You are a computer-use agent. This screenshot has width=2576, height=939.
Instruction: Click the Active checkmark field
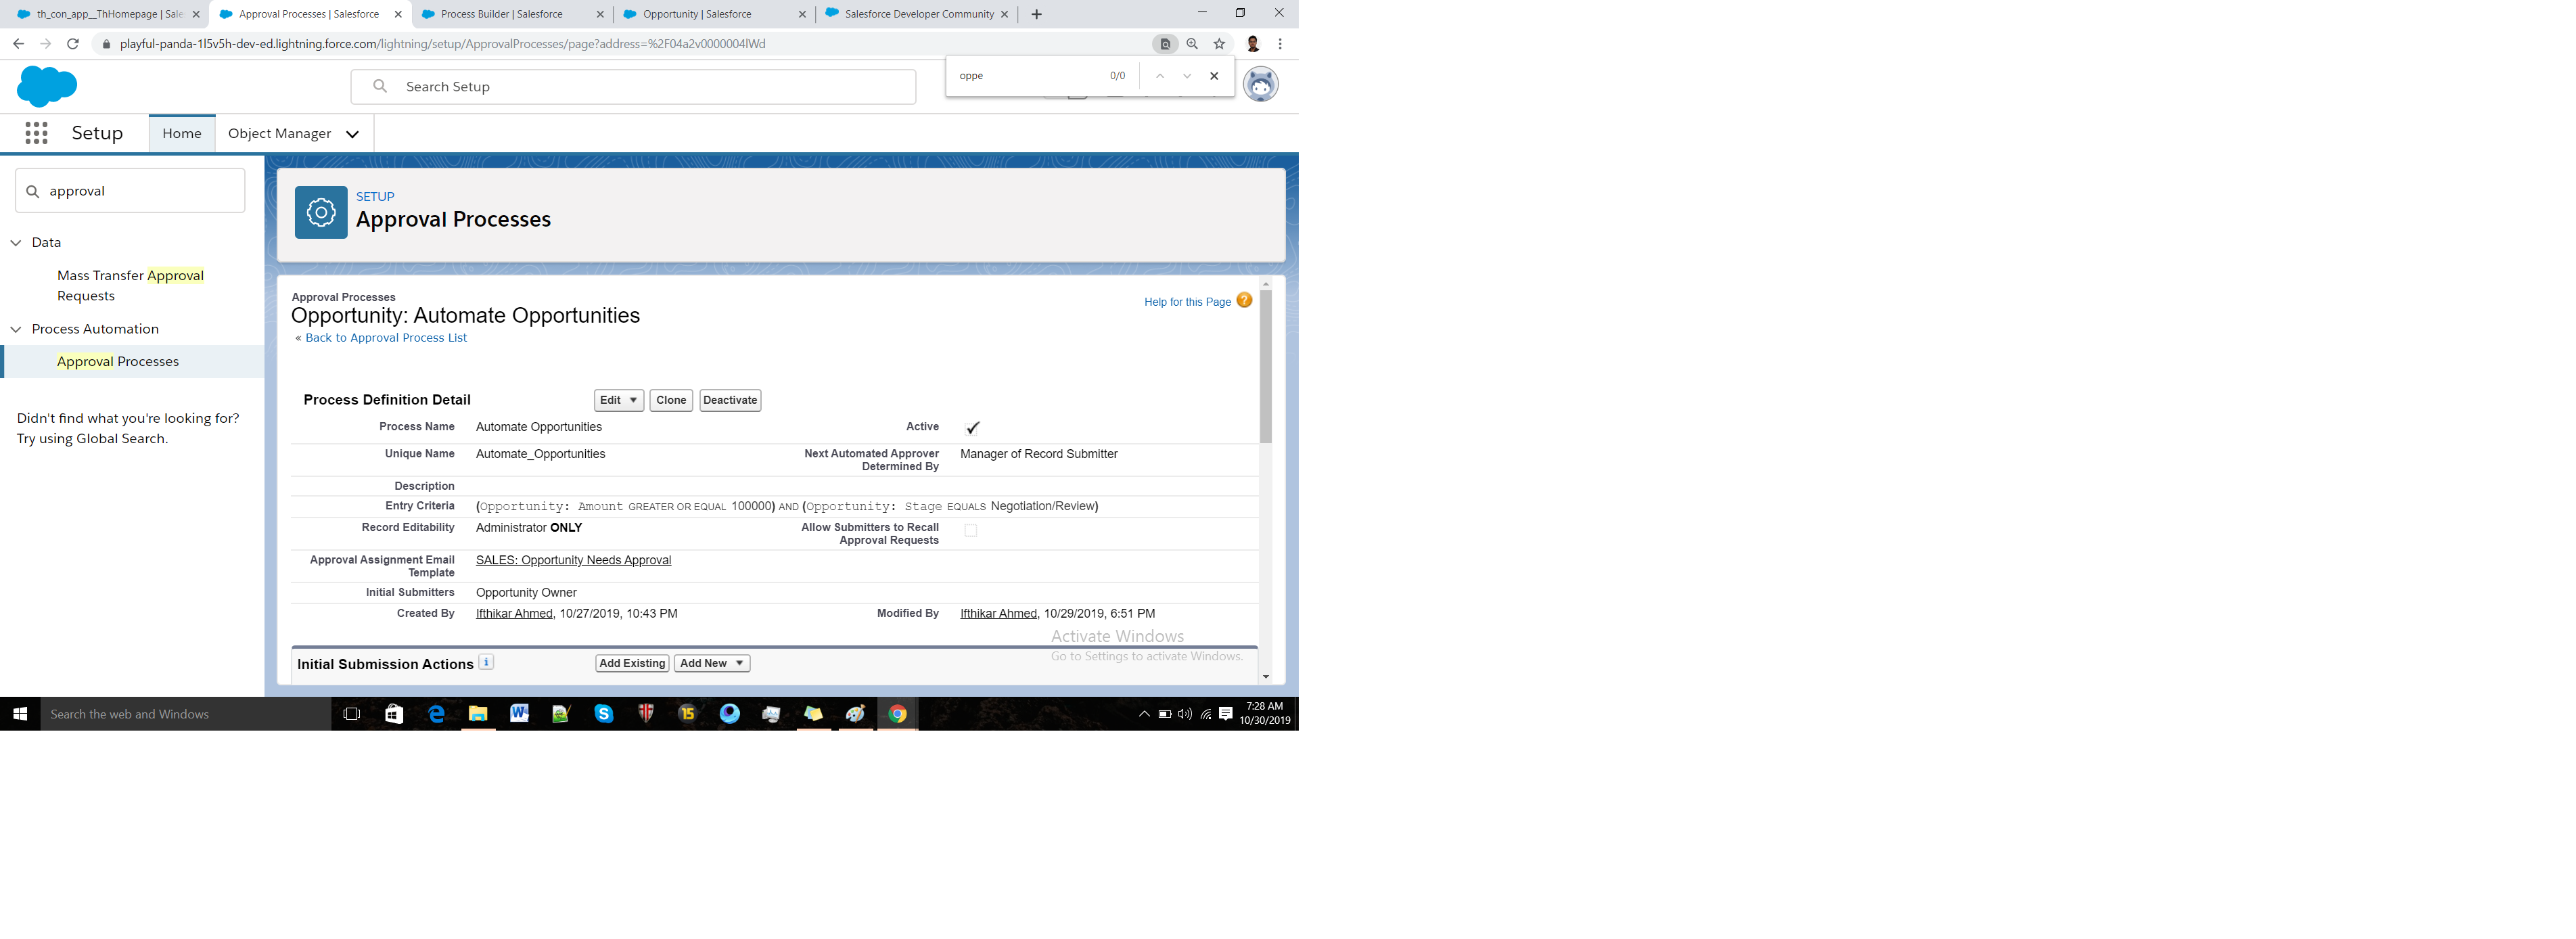tap(972, 428)
